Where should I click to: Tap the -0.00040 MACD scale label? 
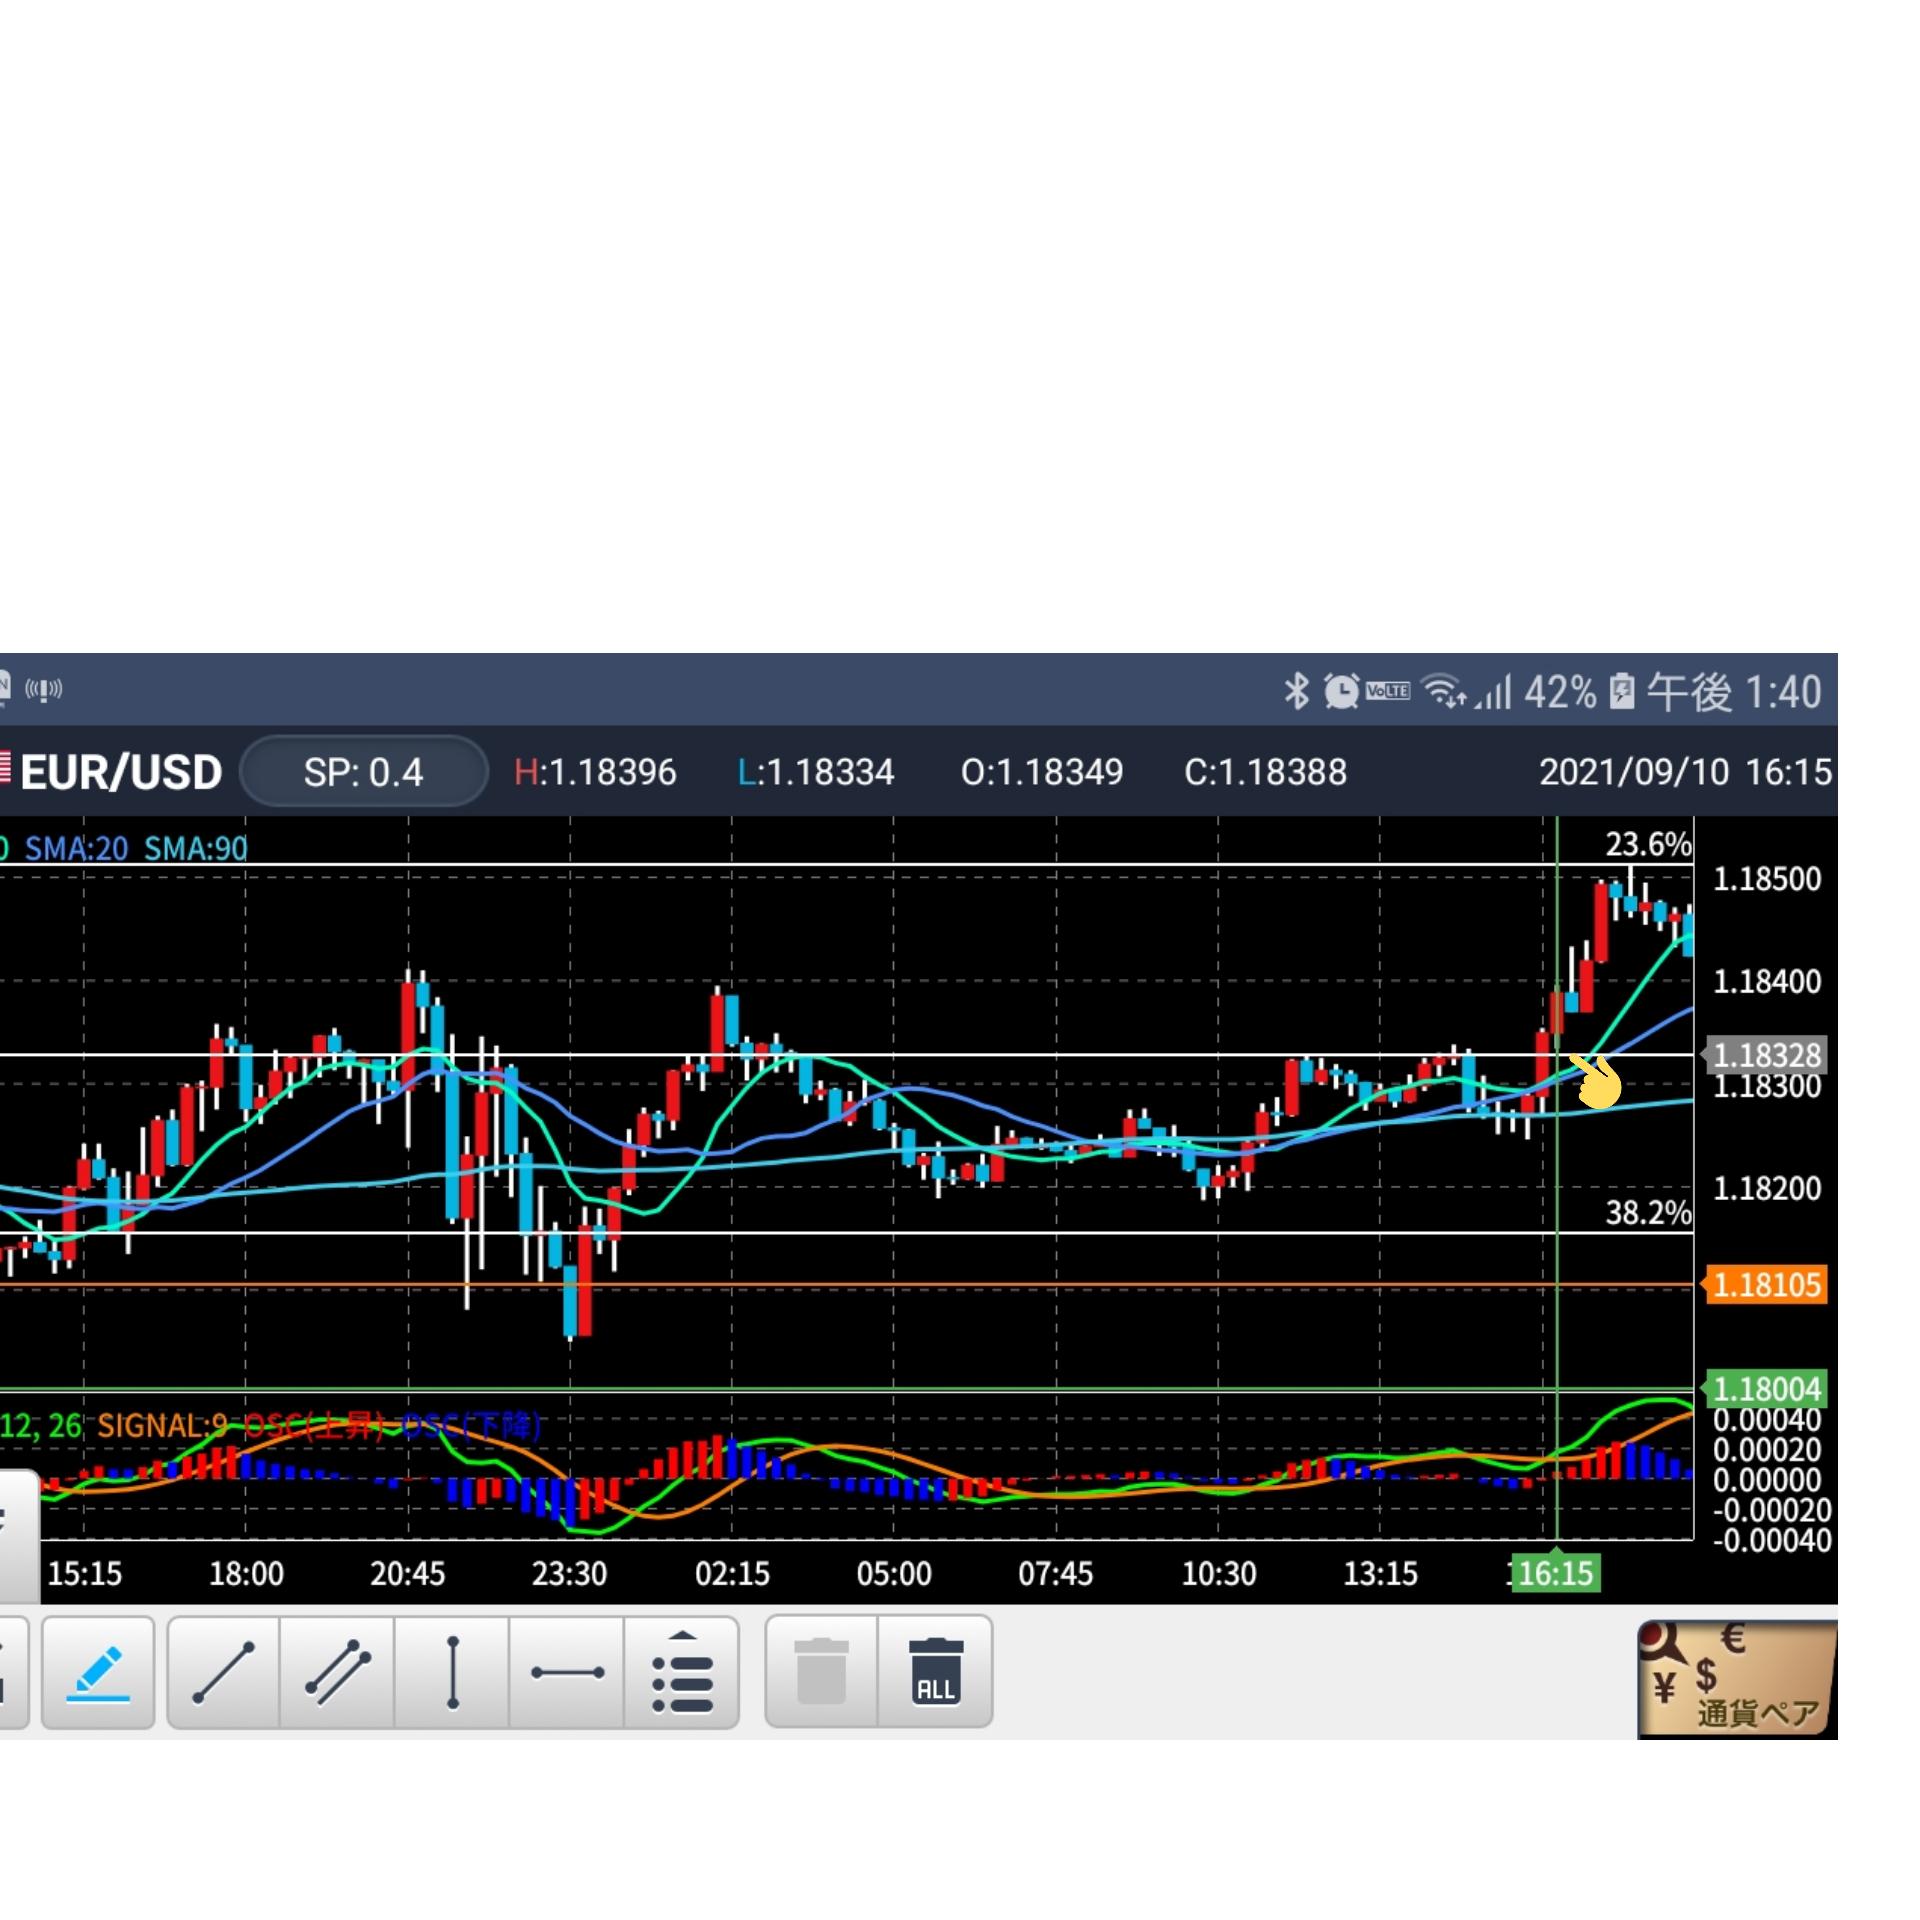pyautogui.click(x=1772, y=1541)
